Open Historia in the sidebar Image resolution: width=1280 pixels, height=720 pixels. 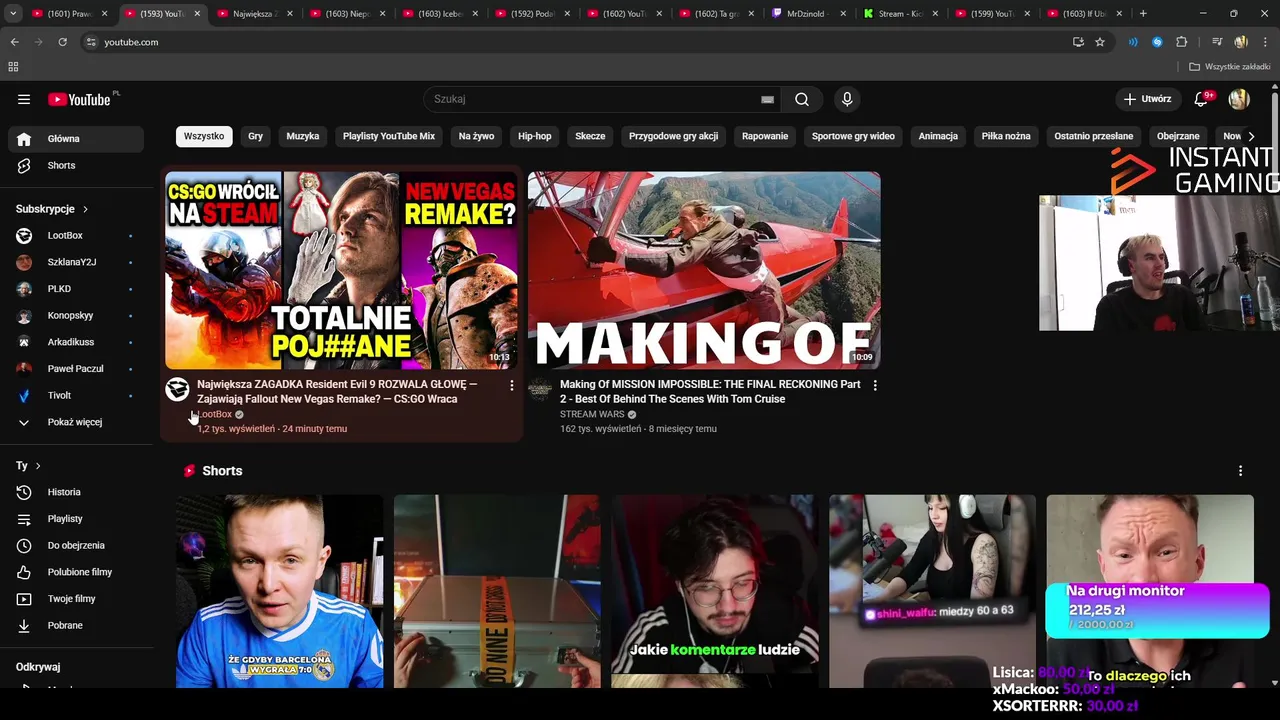coord(76,492)
